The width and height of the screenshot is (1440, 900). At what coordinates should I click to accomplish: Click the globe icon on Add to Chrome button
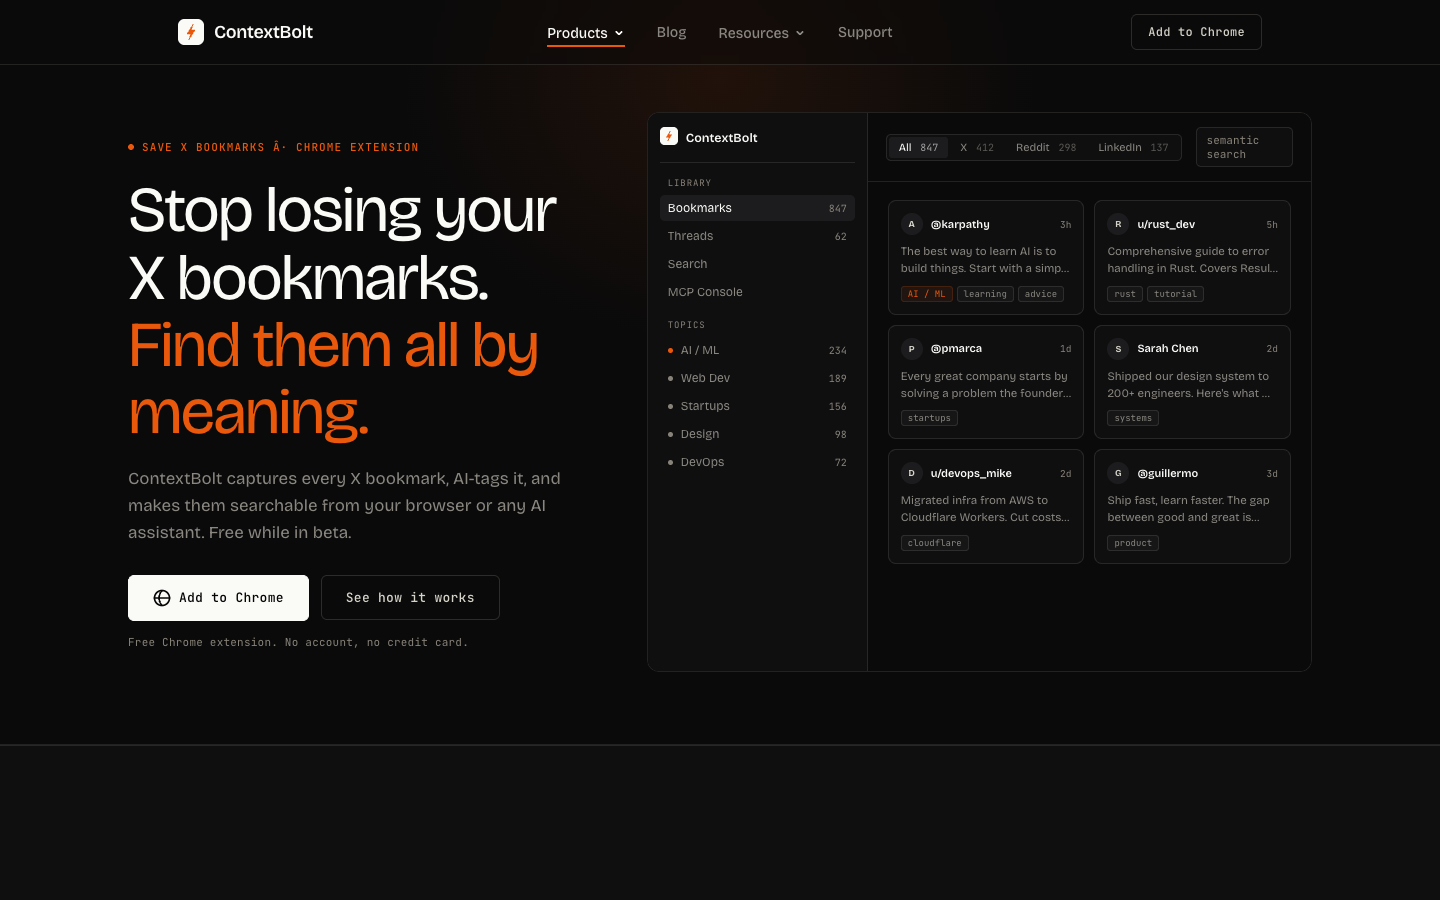tap(162, 598)
